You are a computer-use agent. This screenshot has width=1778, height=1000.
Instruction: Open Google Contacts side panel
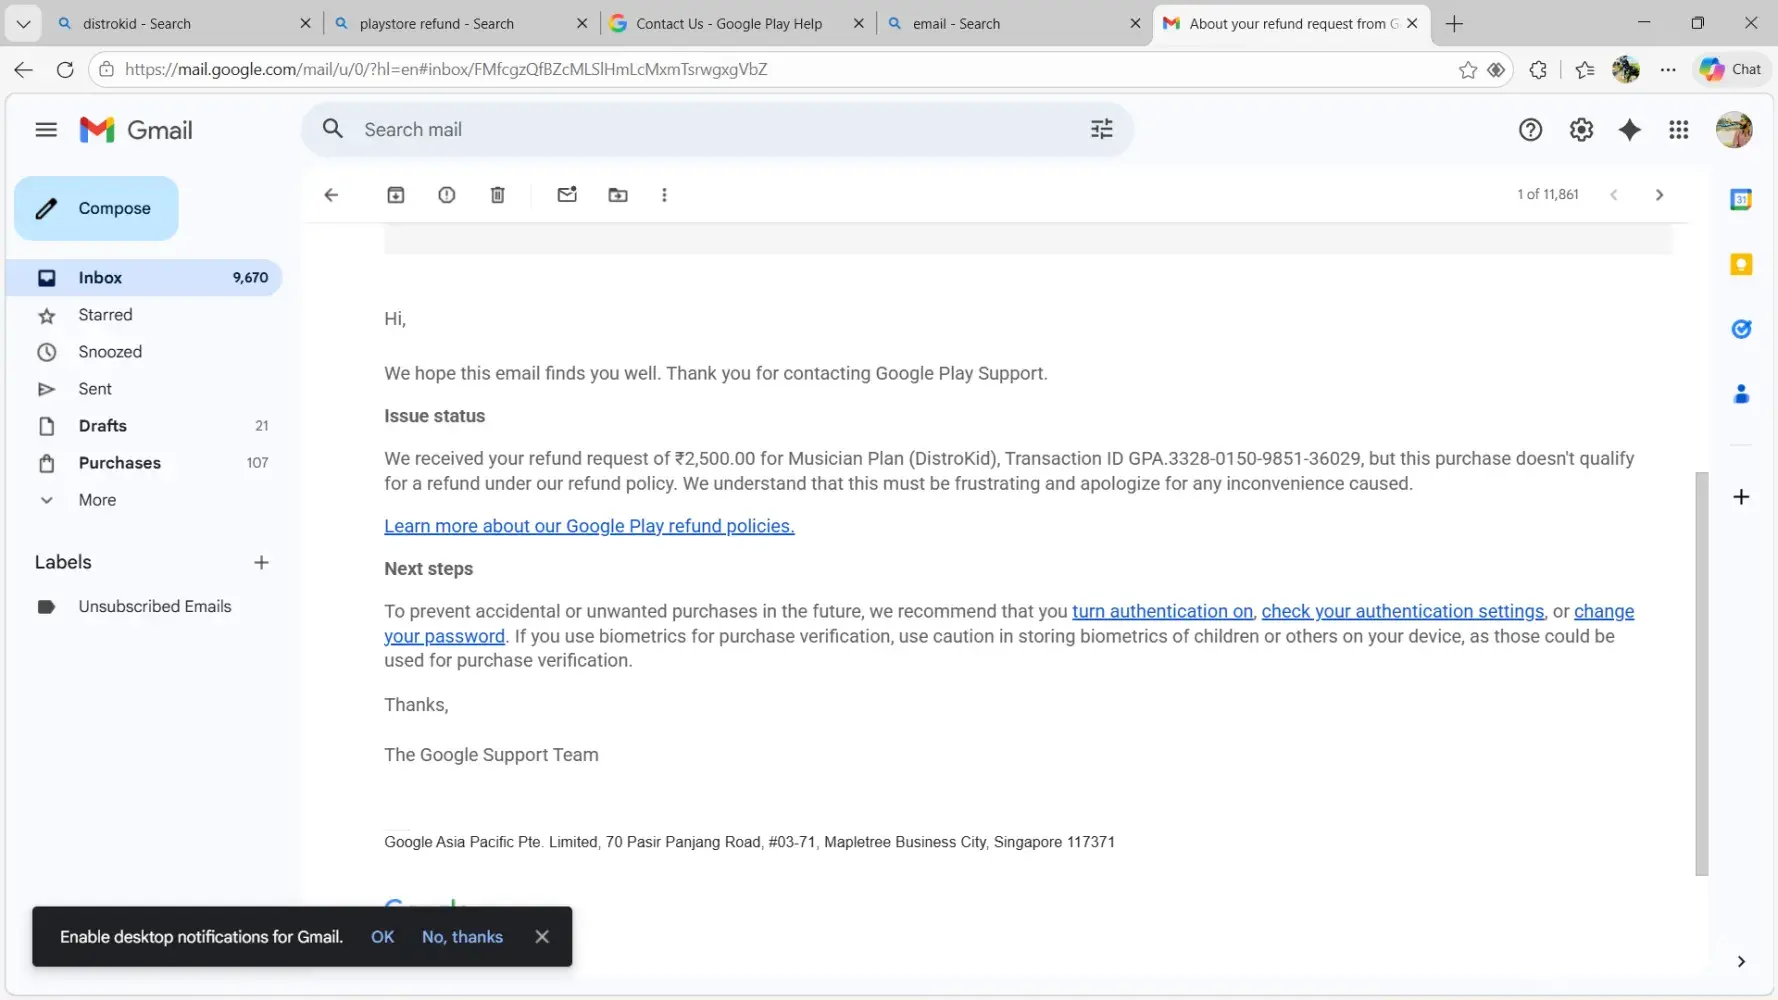click(x=1741, y=394)
